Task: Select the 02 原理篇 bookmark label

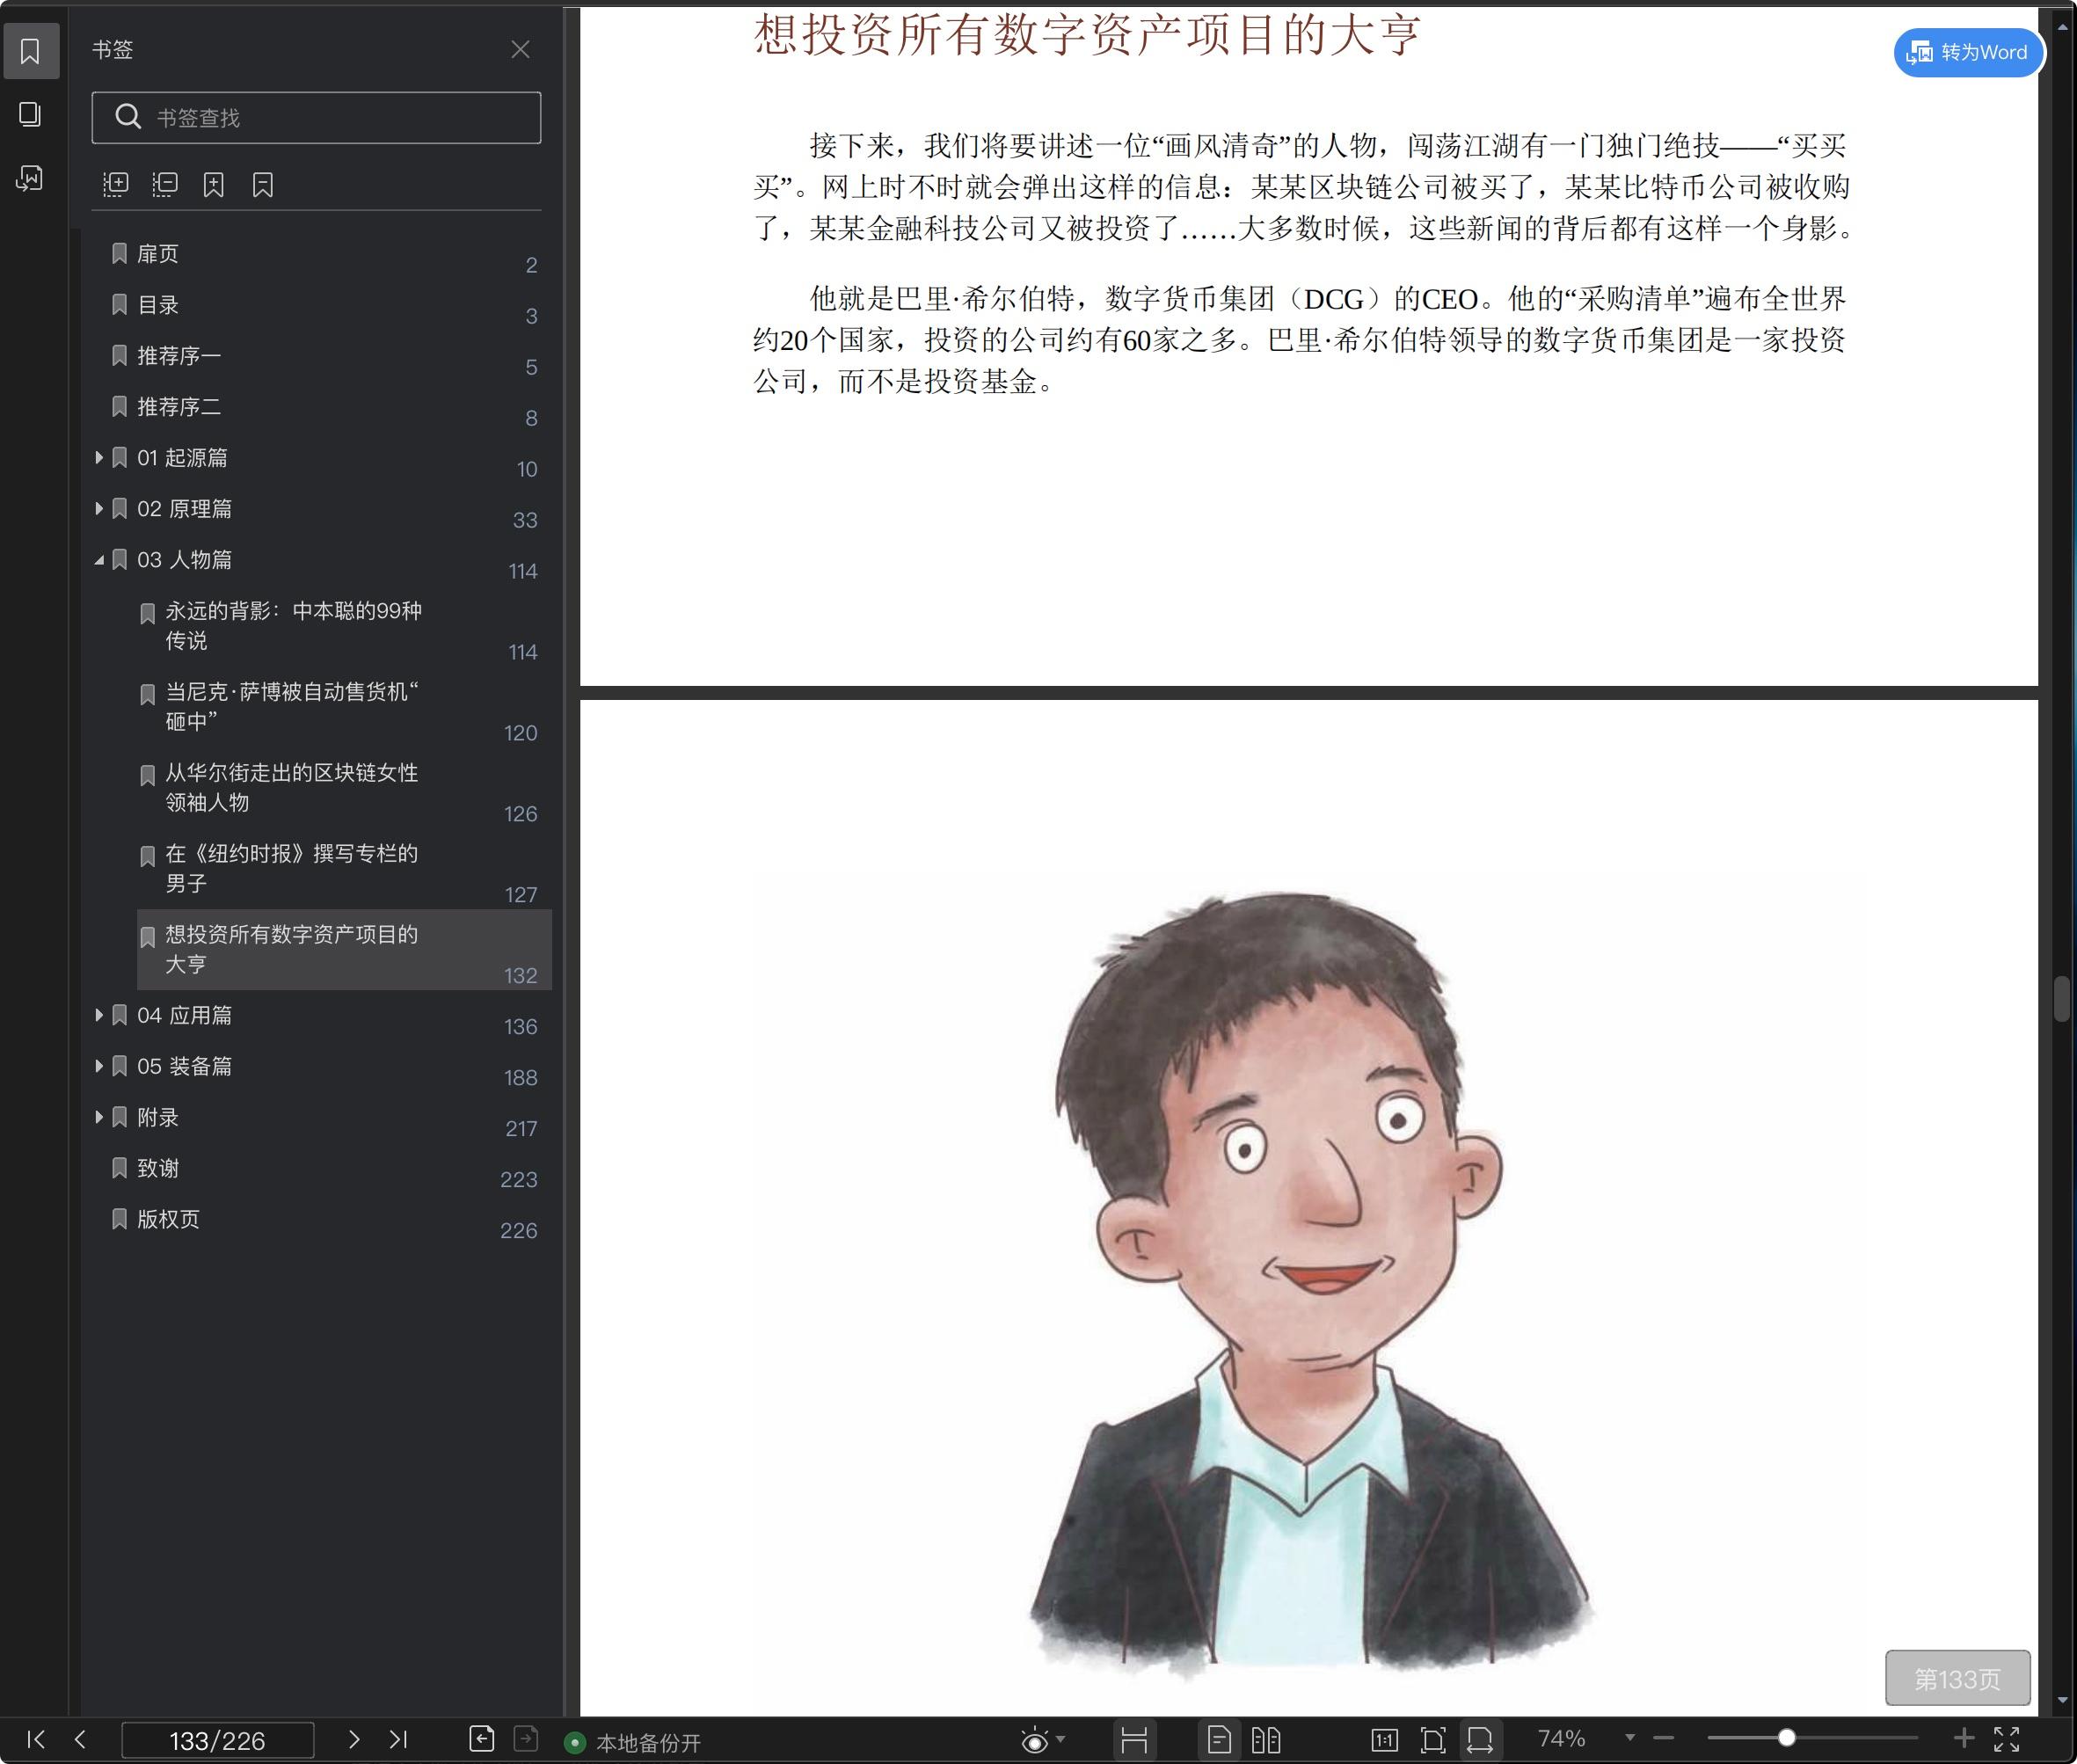Action: tap(184, 509)
